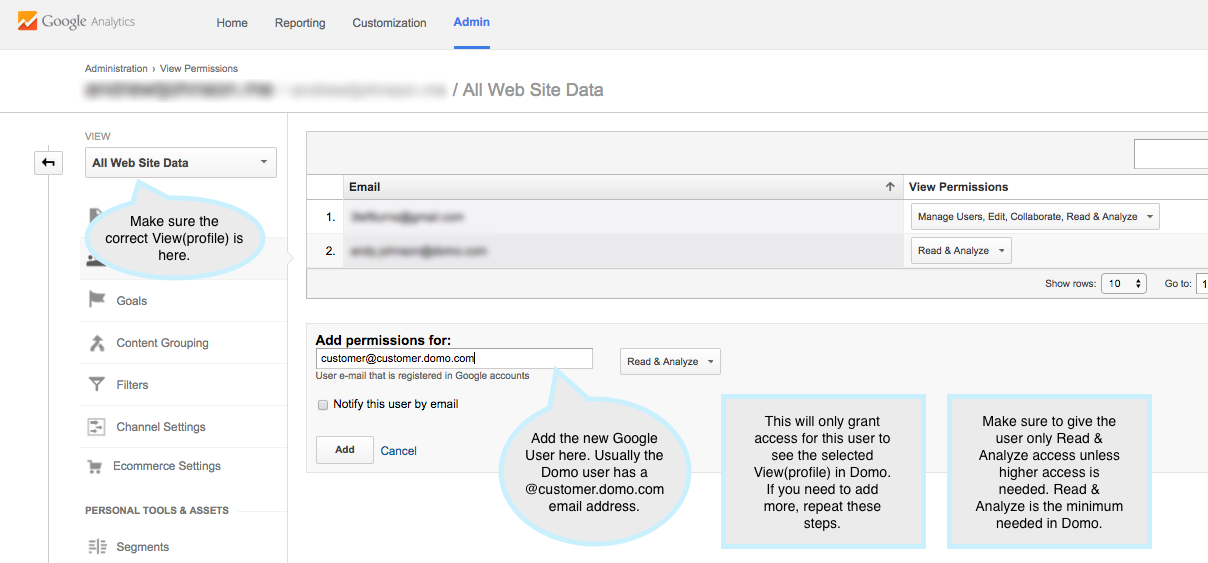
Task: Click the Ecommerce Settings cart icon
Action: point(95,466)
